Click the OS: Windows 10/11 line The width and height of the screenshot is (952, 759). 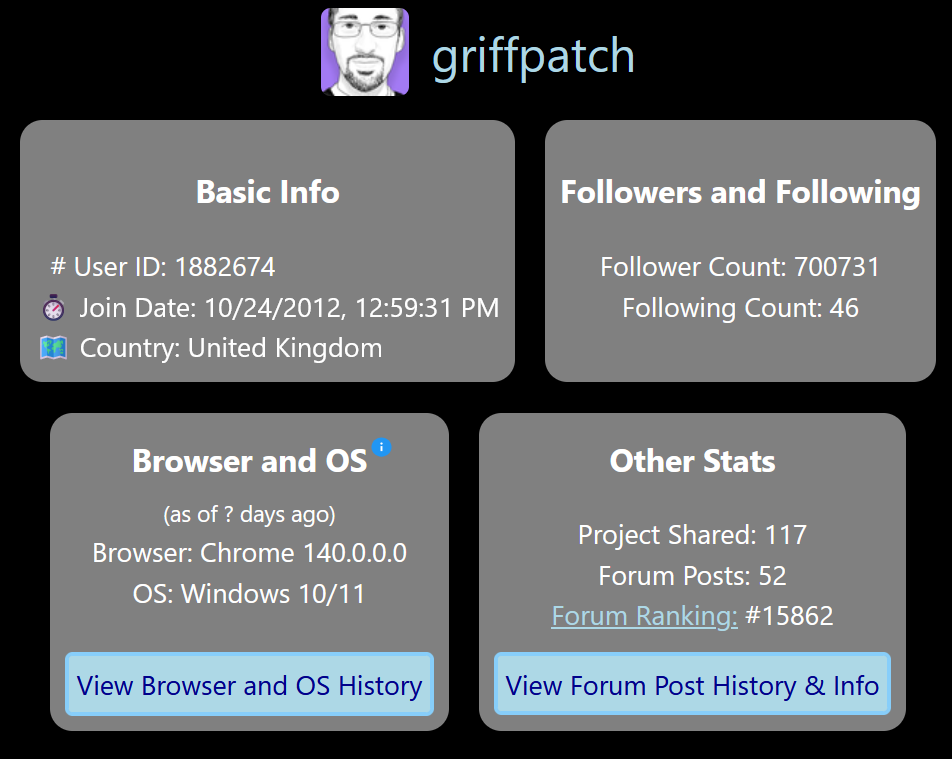(x=249, y=594)
